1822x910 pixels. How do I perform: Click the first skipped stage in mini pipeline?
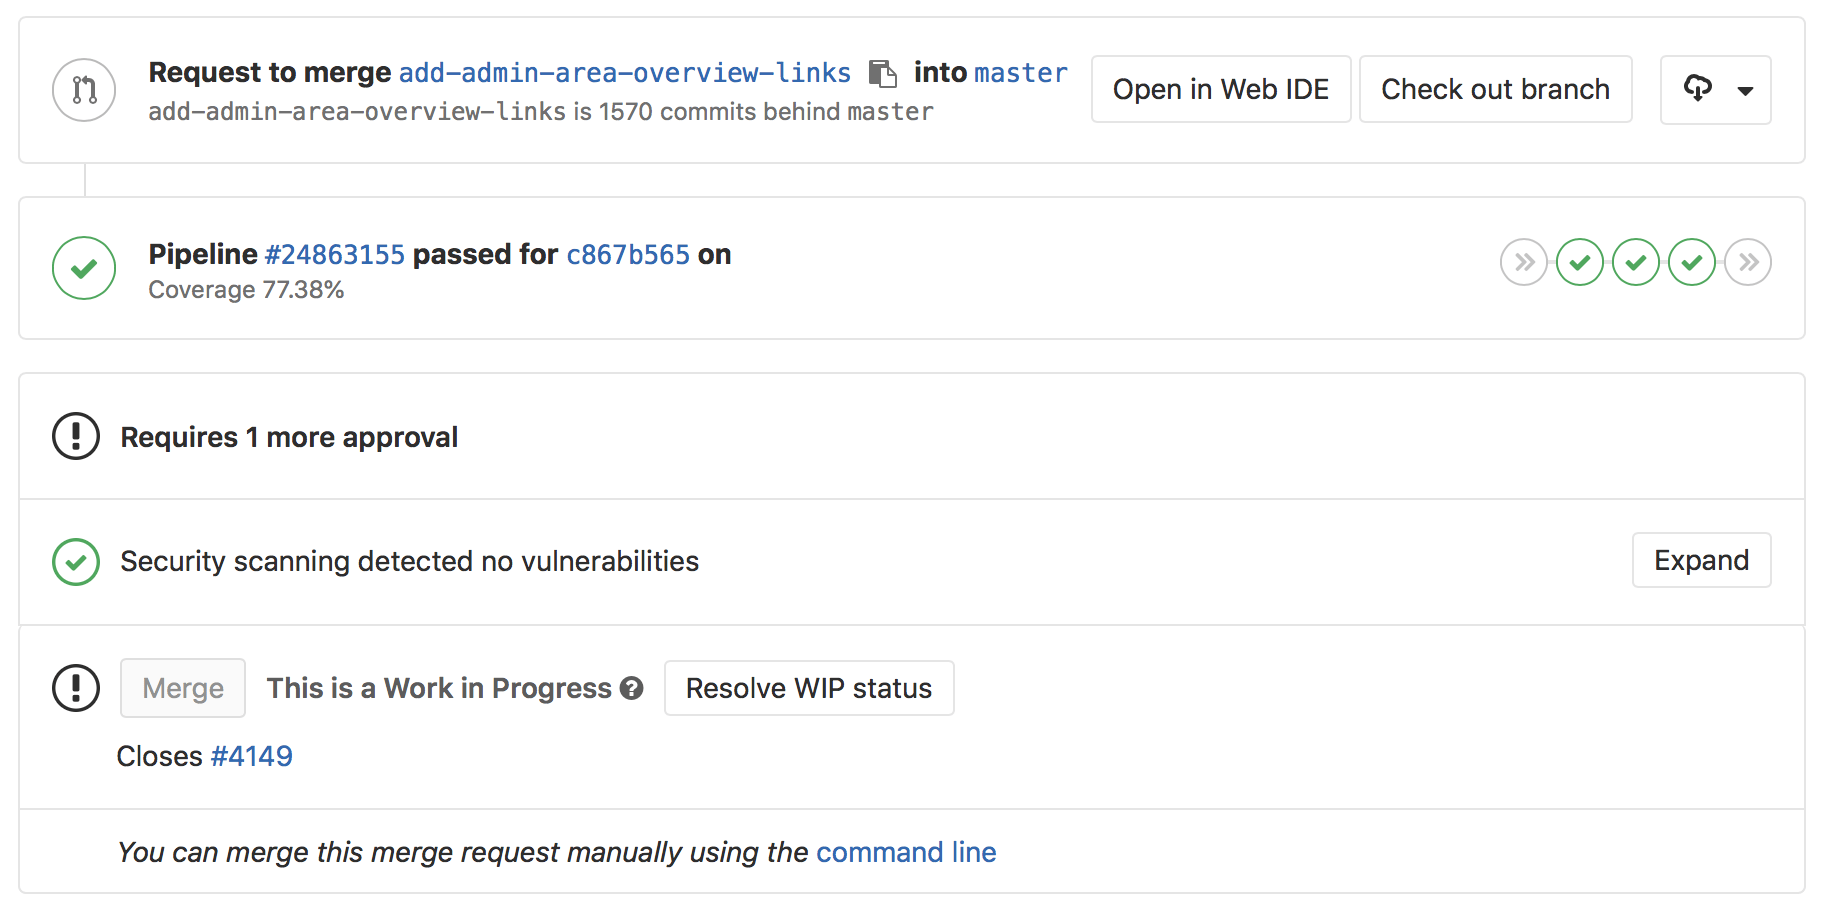point(1524,262)
